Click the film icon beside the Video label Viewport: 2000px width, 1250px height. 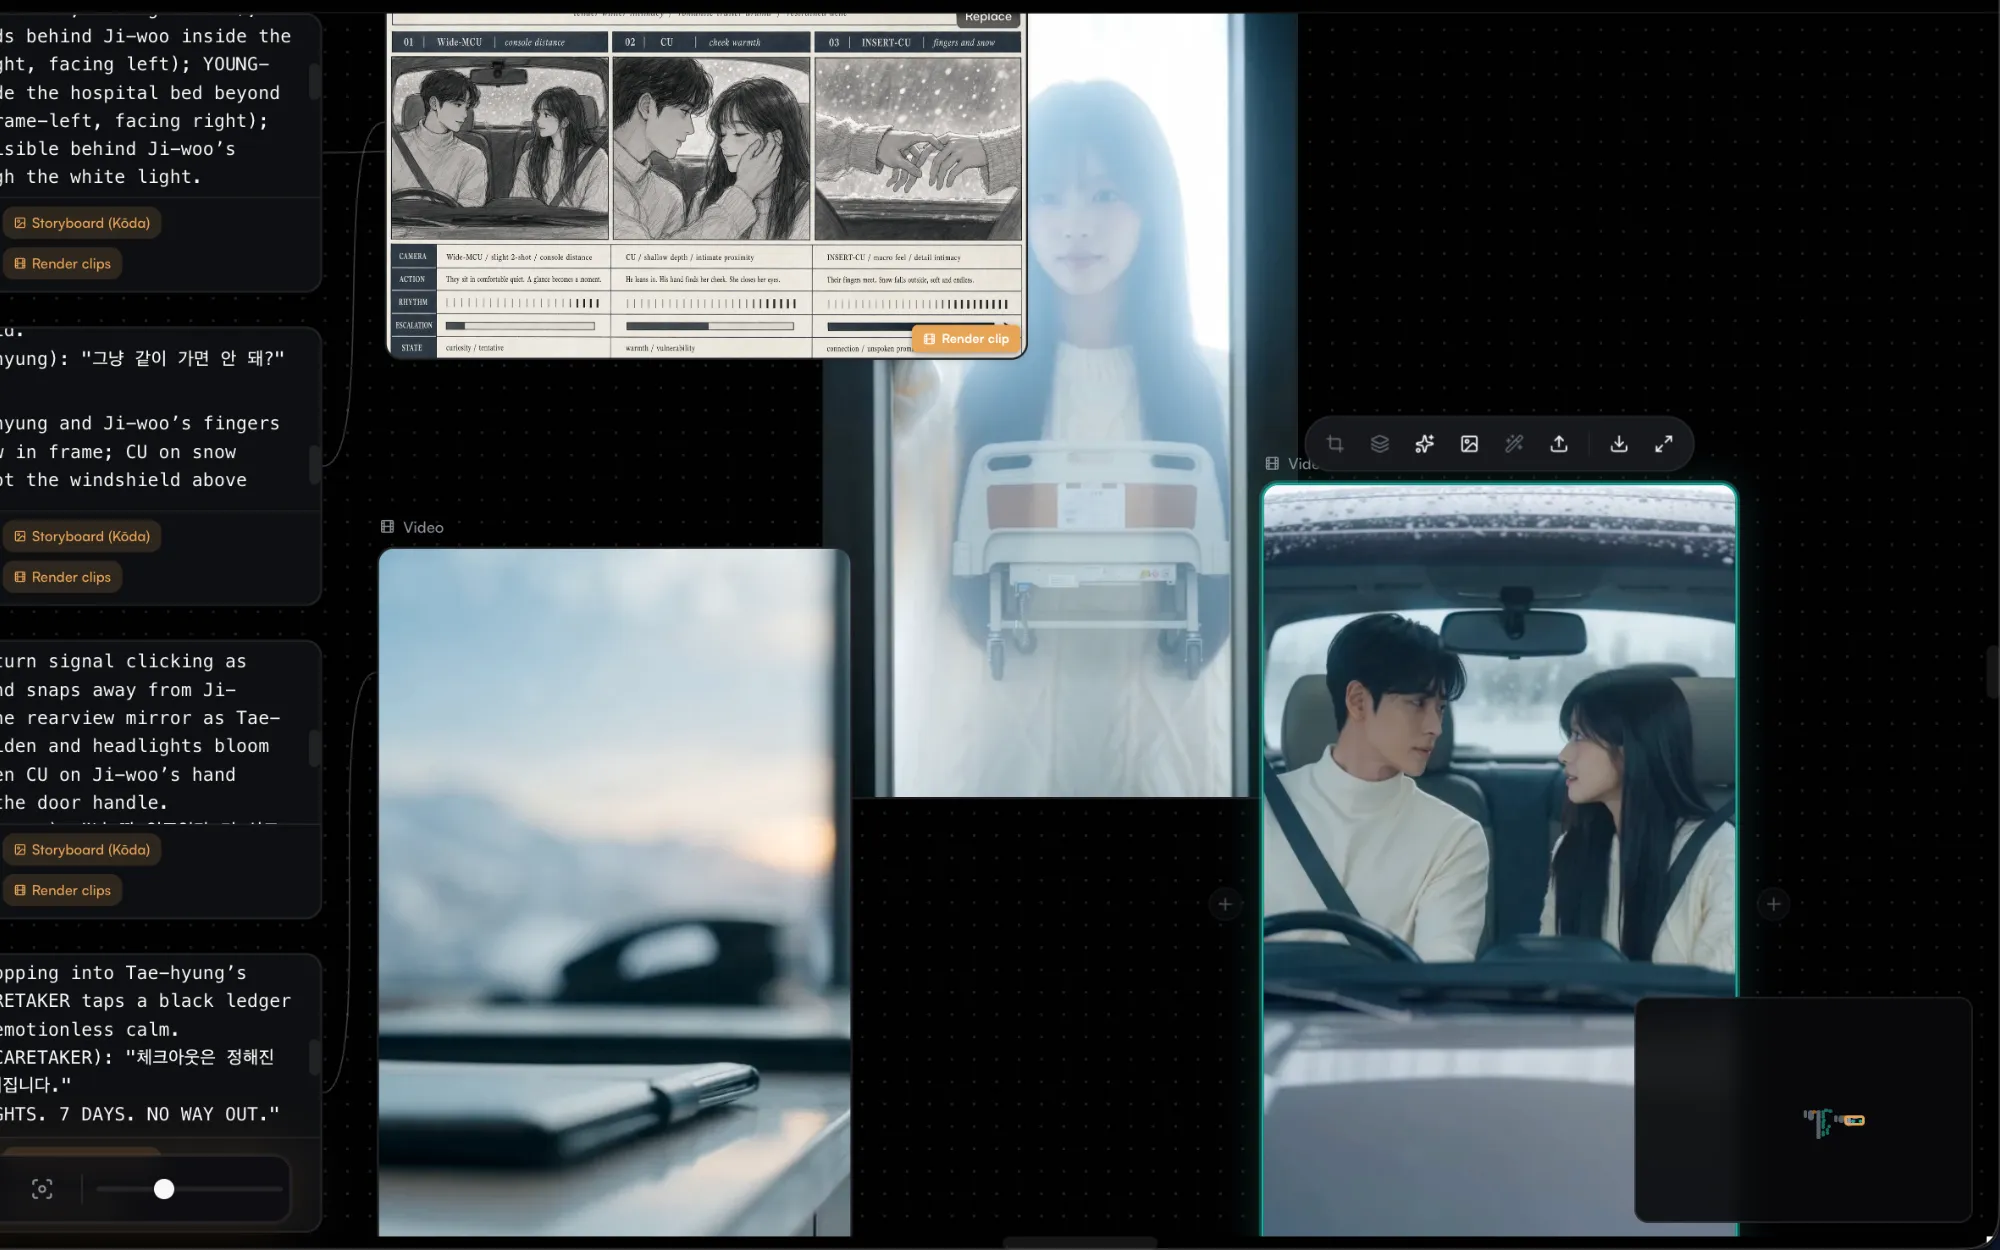[388, 527]
